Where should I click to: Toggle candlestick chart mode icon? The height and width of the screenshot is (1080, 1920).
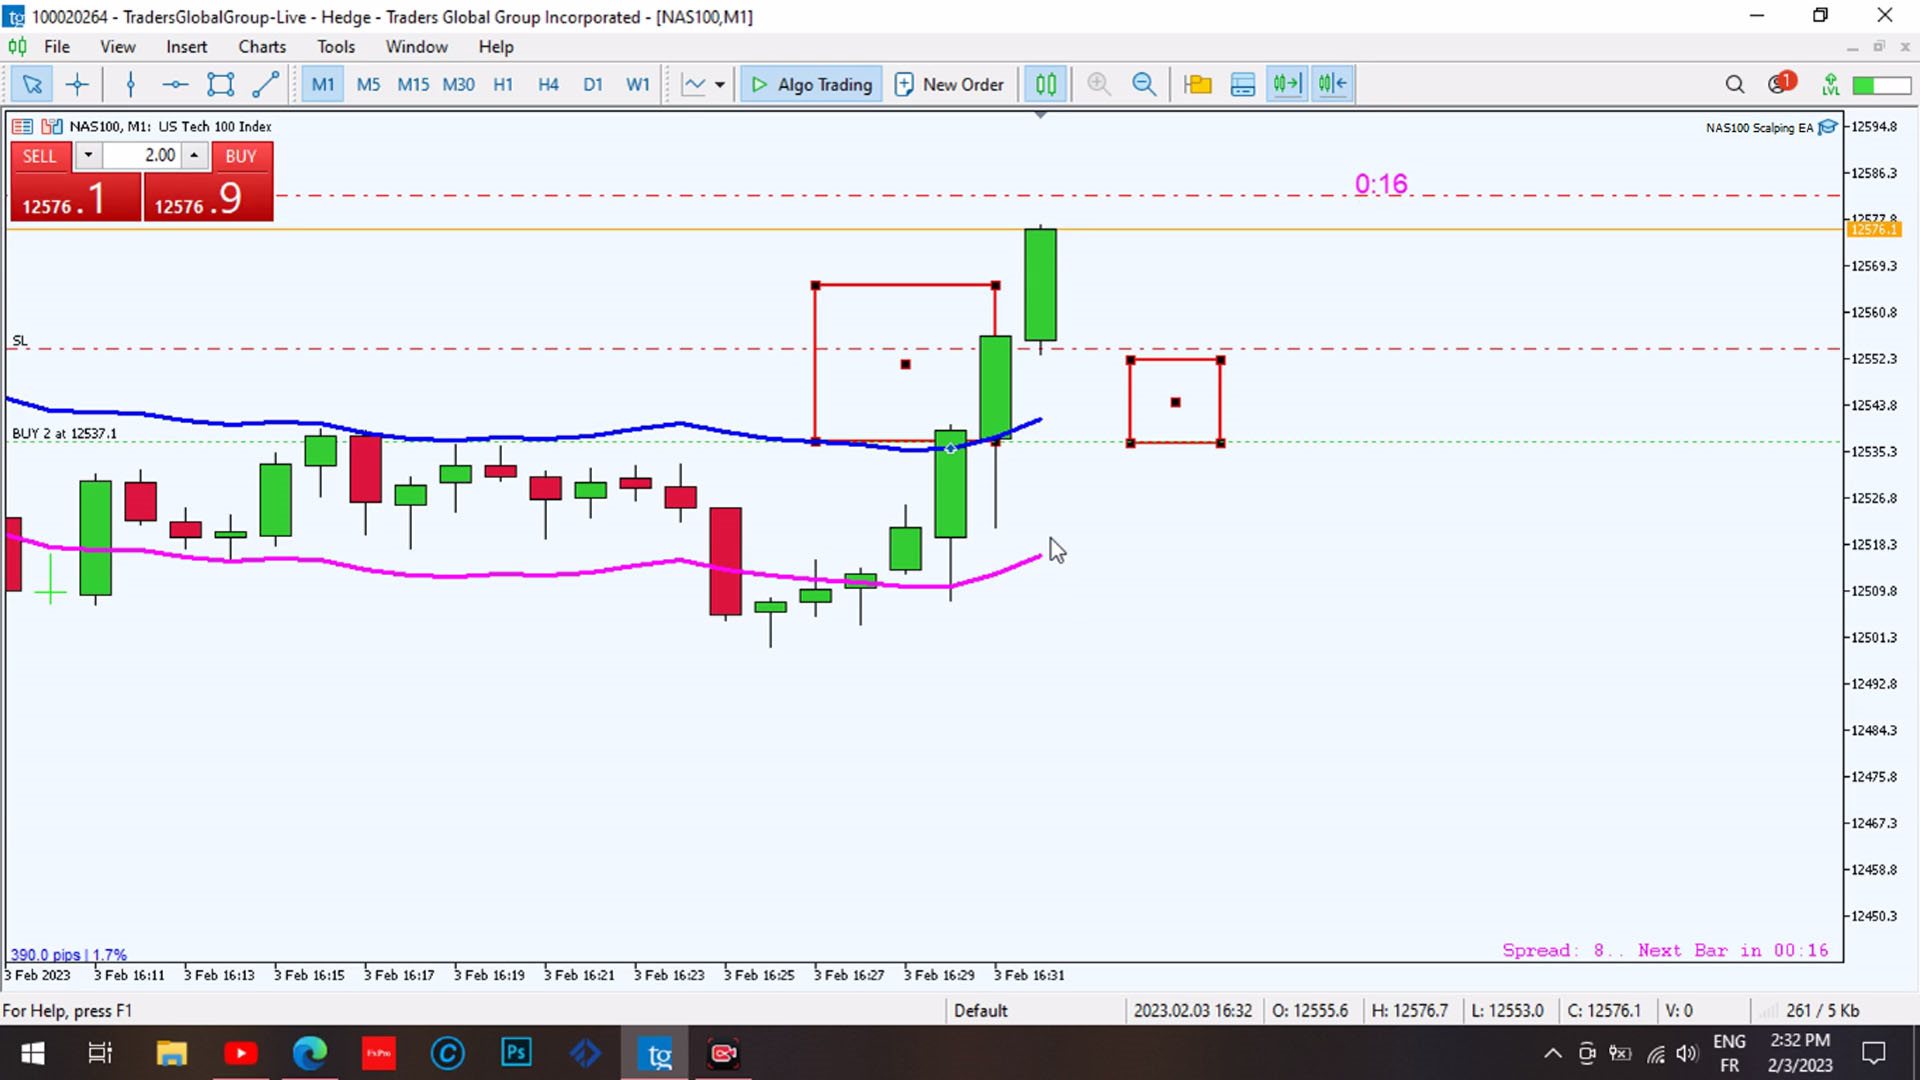coord(1045,84)
